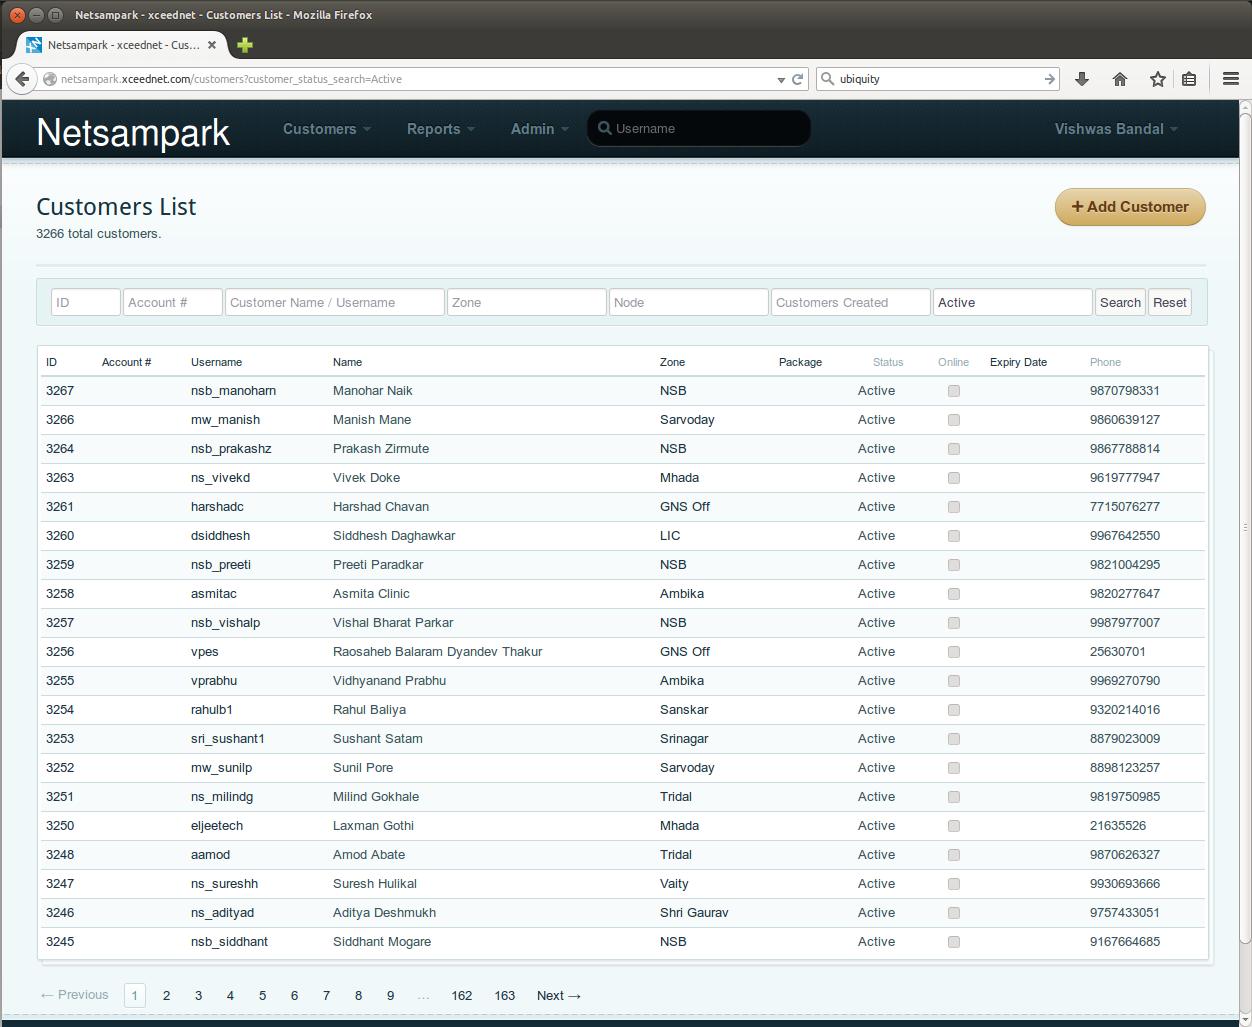Toggle Online checkbox for Manohar Naik
Image resolution: width=1252 pixels, height=1027 pixels.
[953, 391]
